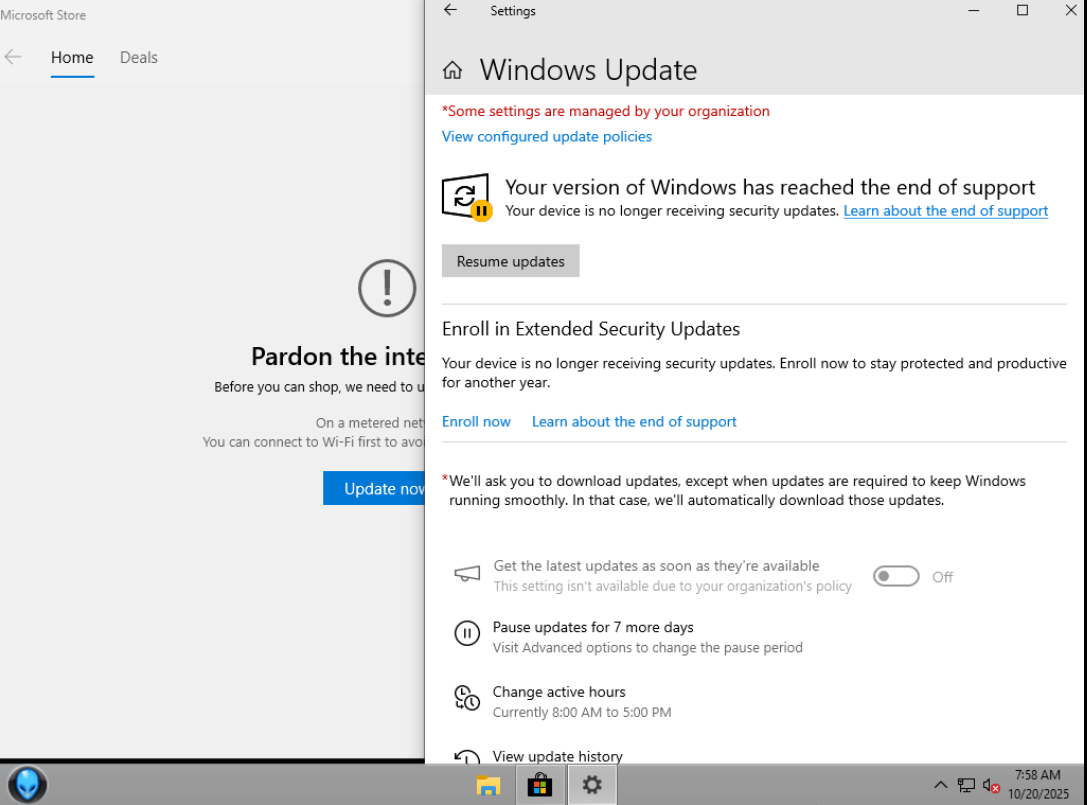
Task: Show hidden system tray icons
Action: [x=940, y=785]
